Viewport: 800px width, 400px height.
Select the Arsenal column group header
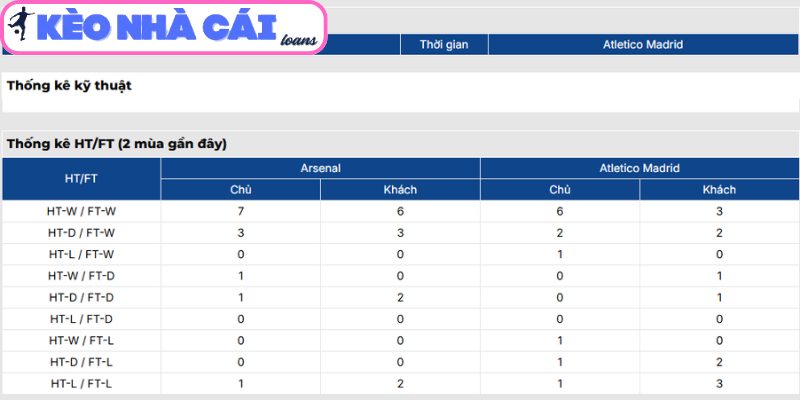pos(320,168)
